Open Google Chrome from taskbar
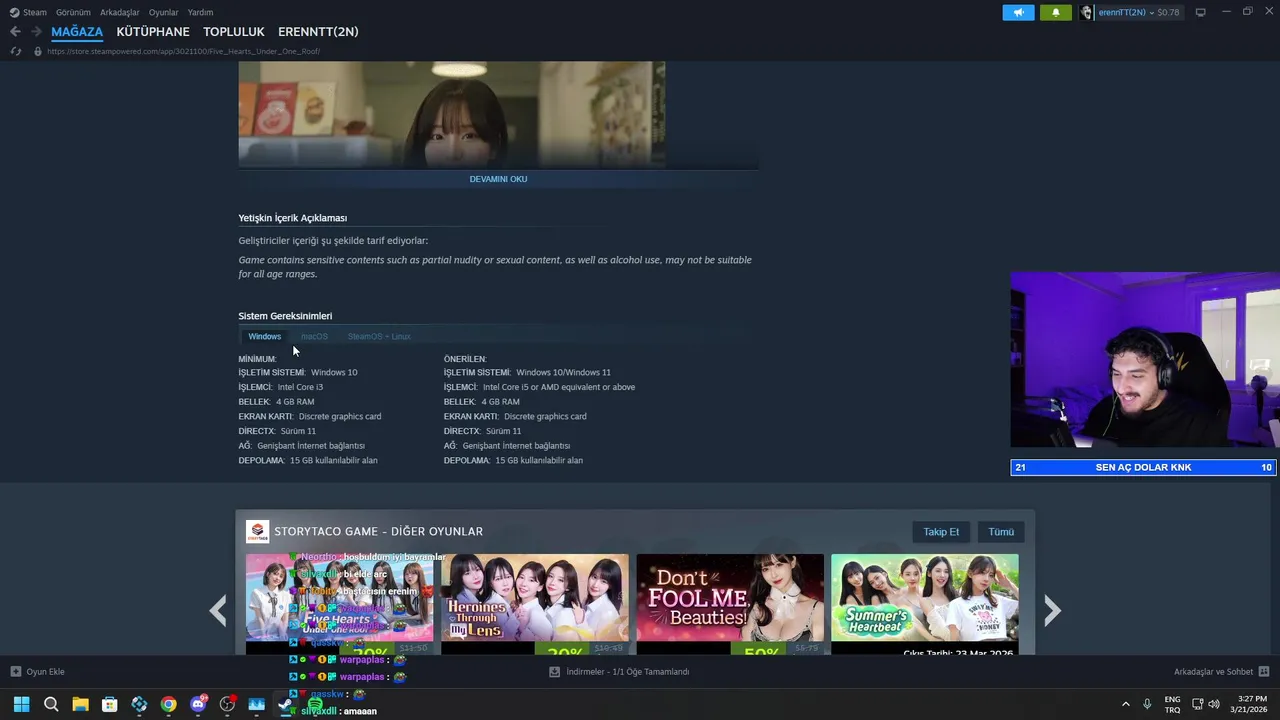This screenshot has width=1280, height=720. (x=168, y=704)
